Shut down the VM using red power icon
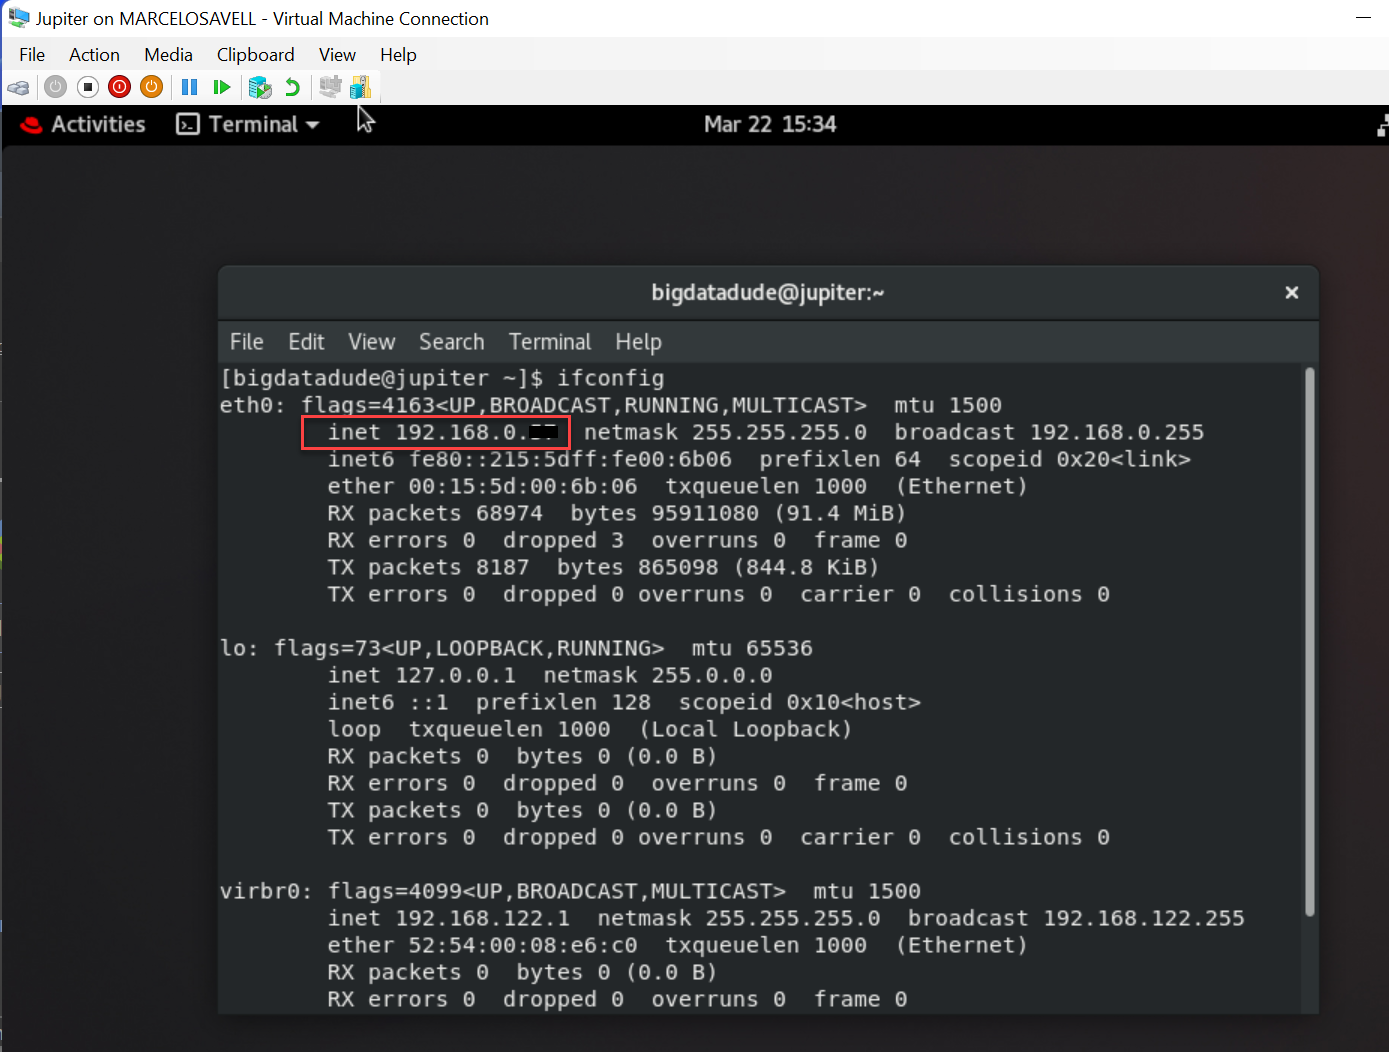Viewport: 1389px width, 1052px height. [120, 88]
